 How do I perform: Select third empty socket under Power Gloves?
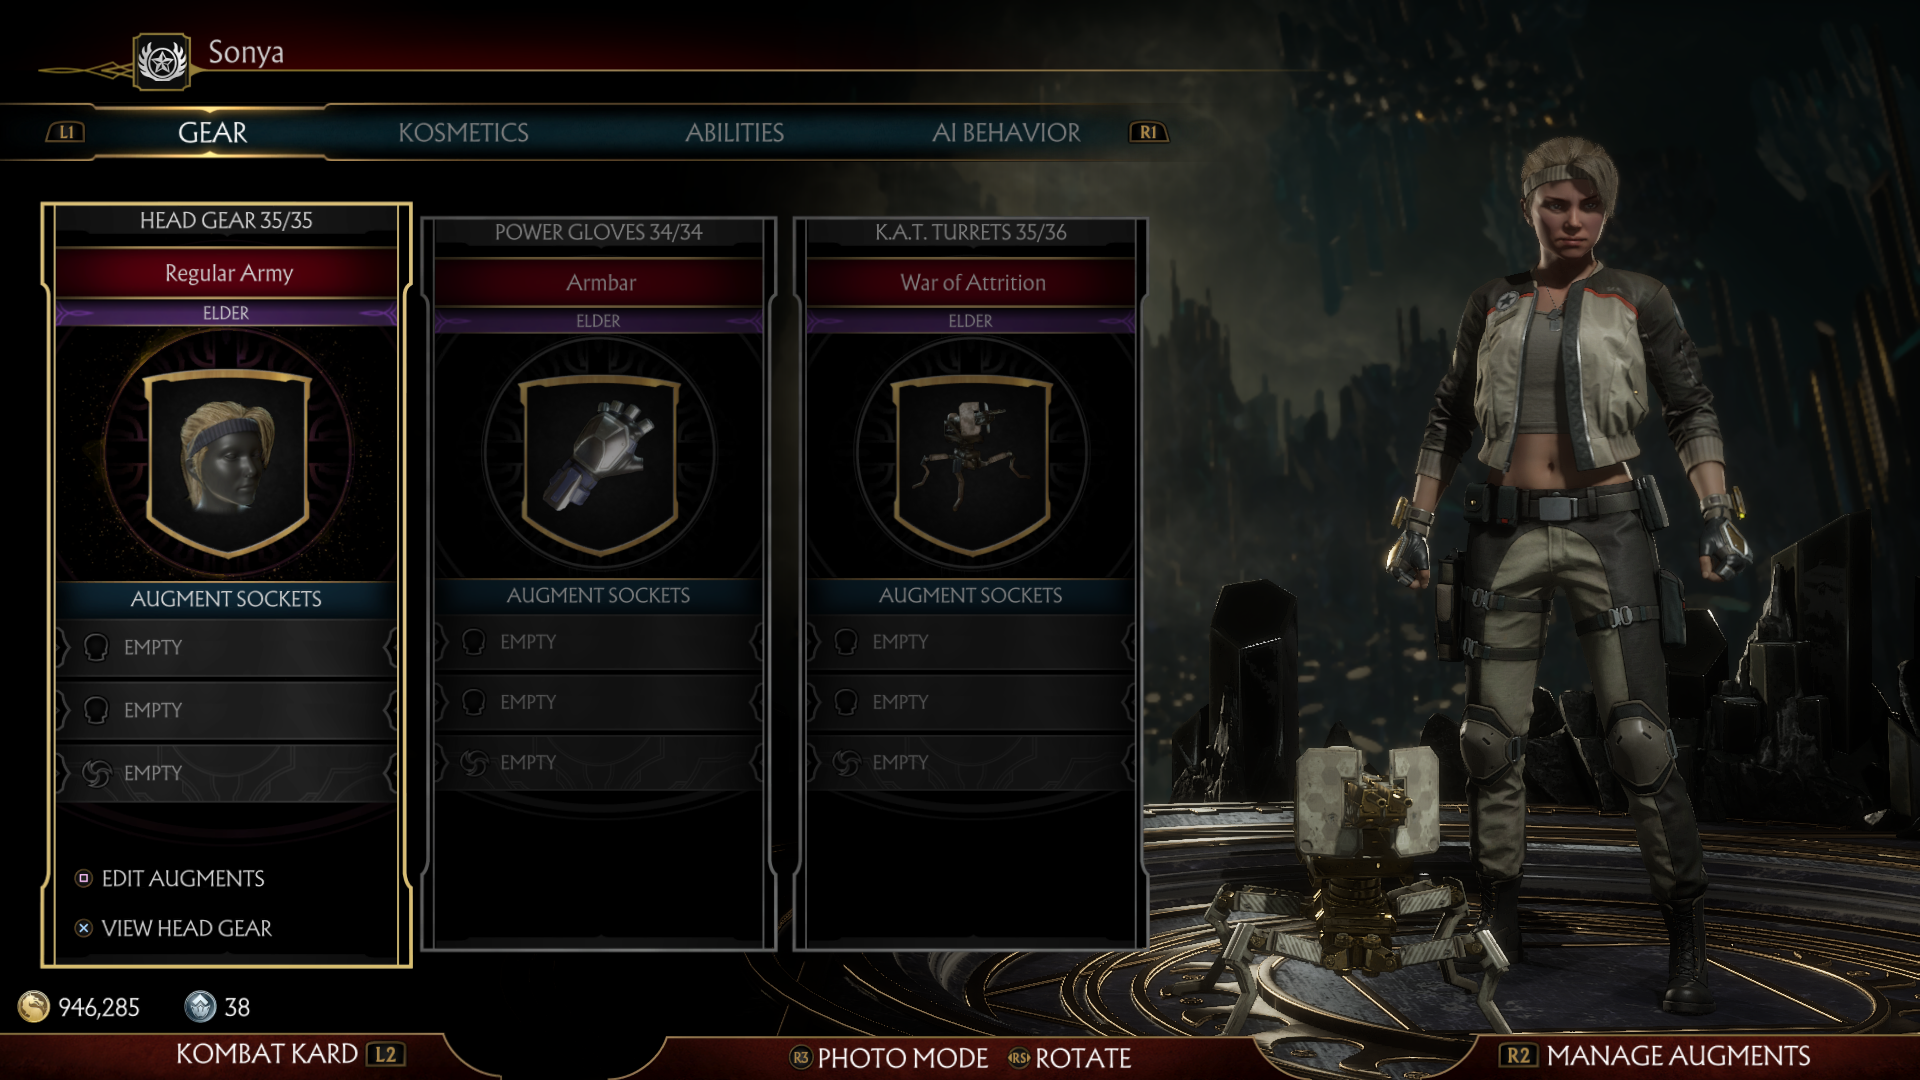(598, 762)
